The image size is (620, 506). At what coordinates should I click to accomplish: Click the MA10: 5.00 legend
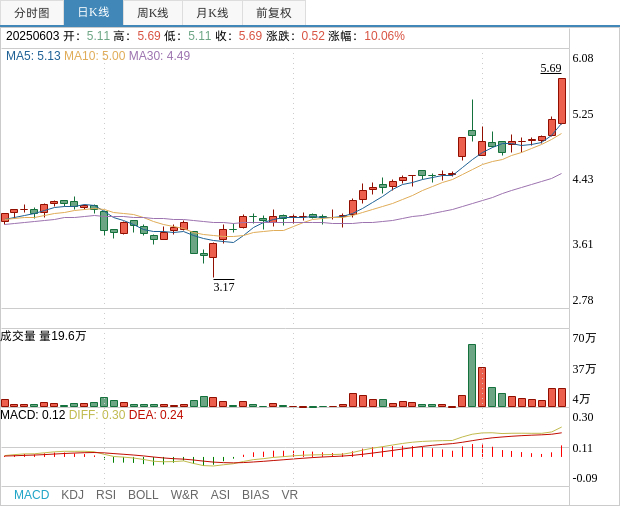click(95, 56)
